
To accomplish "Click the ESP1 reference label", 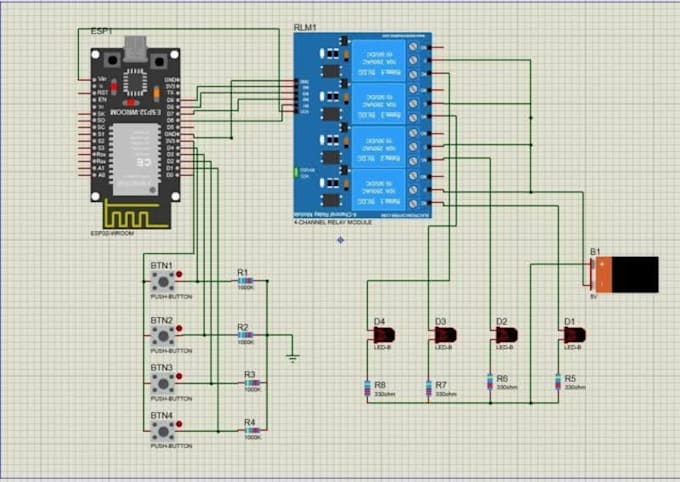I will coord(101,32).
